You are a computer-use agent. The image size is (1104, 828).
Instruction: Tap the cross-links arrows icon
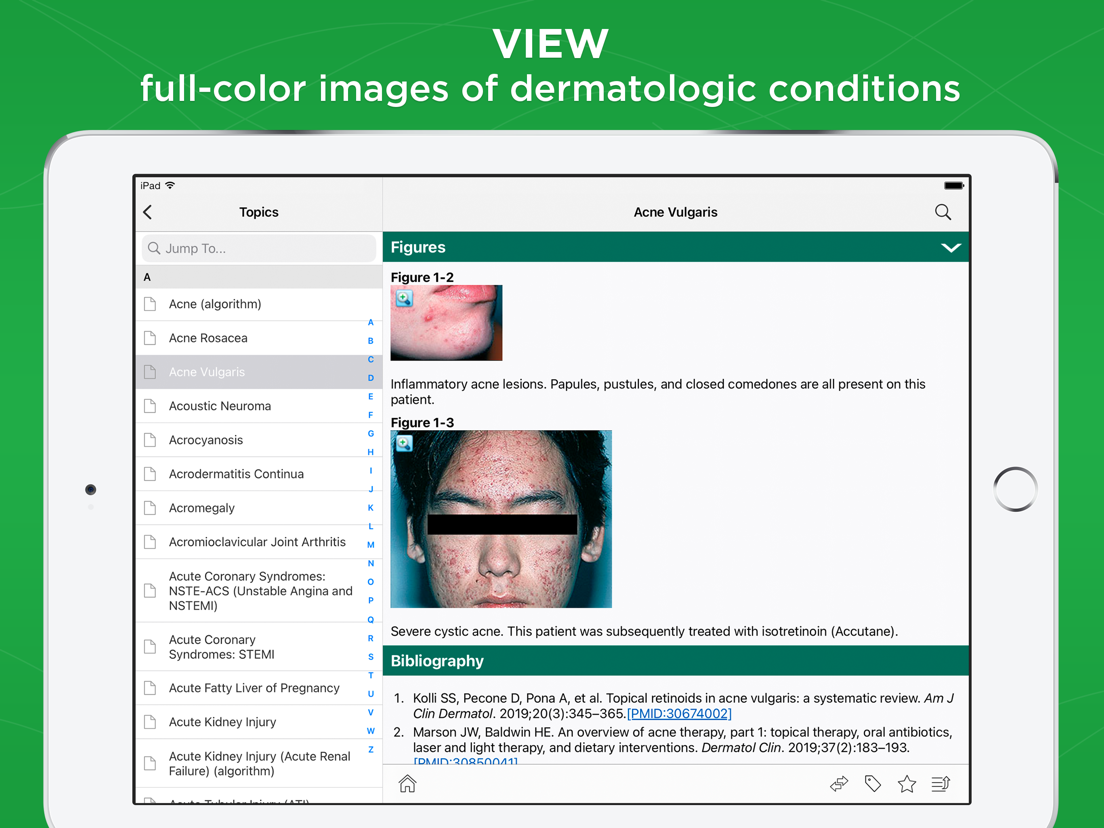click(x=839, y=784)
